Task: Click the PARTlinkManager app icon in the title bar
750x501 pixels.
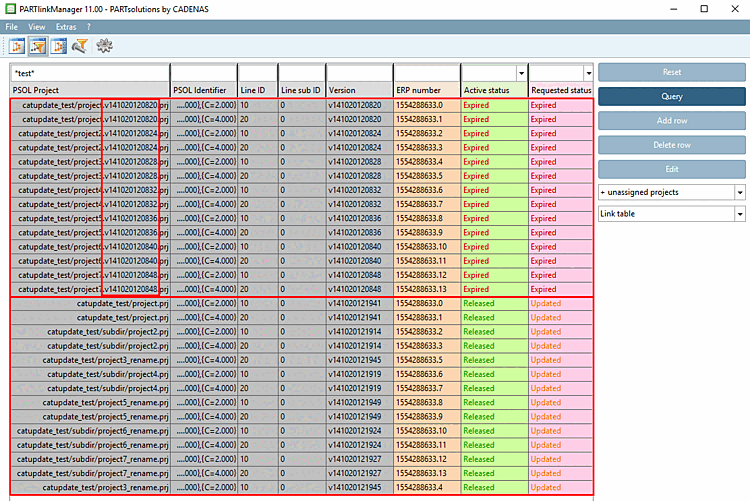Action: click(10, 8)
